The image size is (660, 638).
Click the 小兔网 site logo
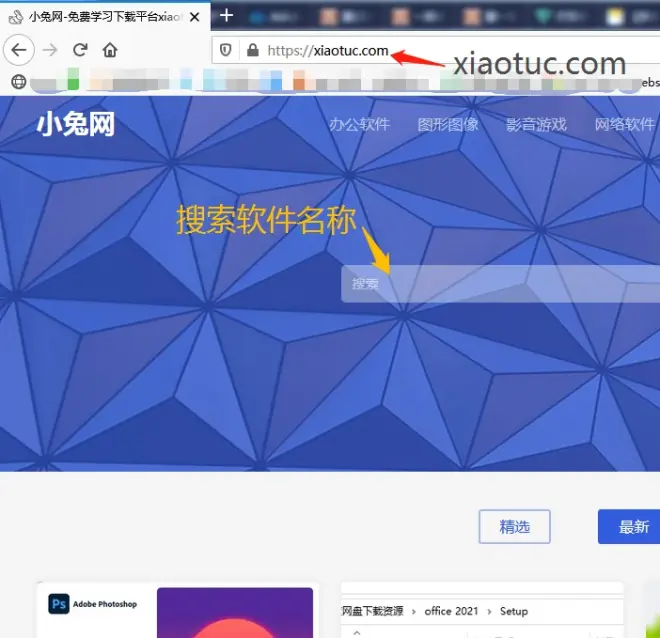point(76,125)
